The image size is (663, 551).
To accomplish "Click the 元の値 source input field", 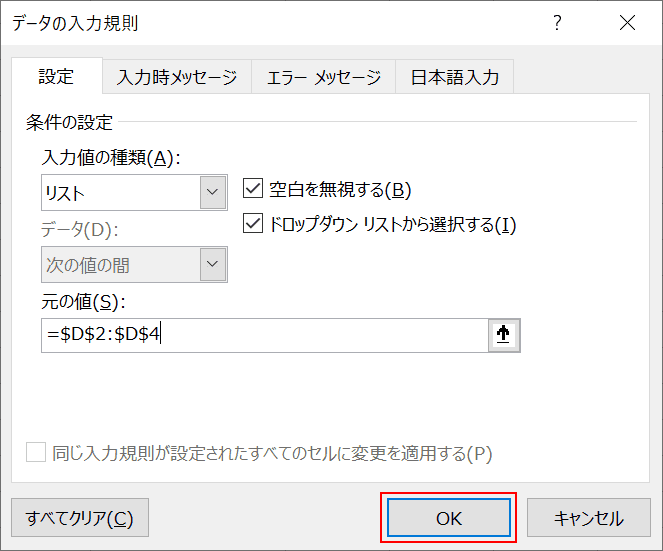I will coord(265,335).
